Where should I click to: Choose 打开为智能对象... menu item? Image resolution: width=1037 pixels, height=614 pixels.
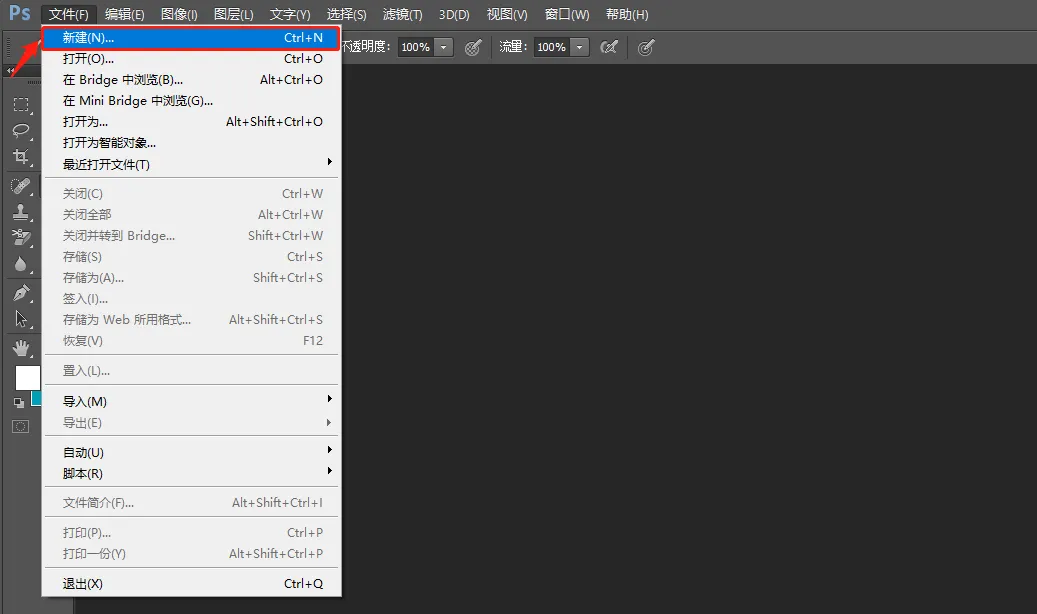click(x=192, y=143)
